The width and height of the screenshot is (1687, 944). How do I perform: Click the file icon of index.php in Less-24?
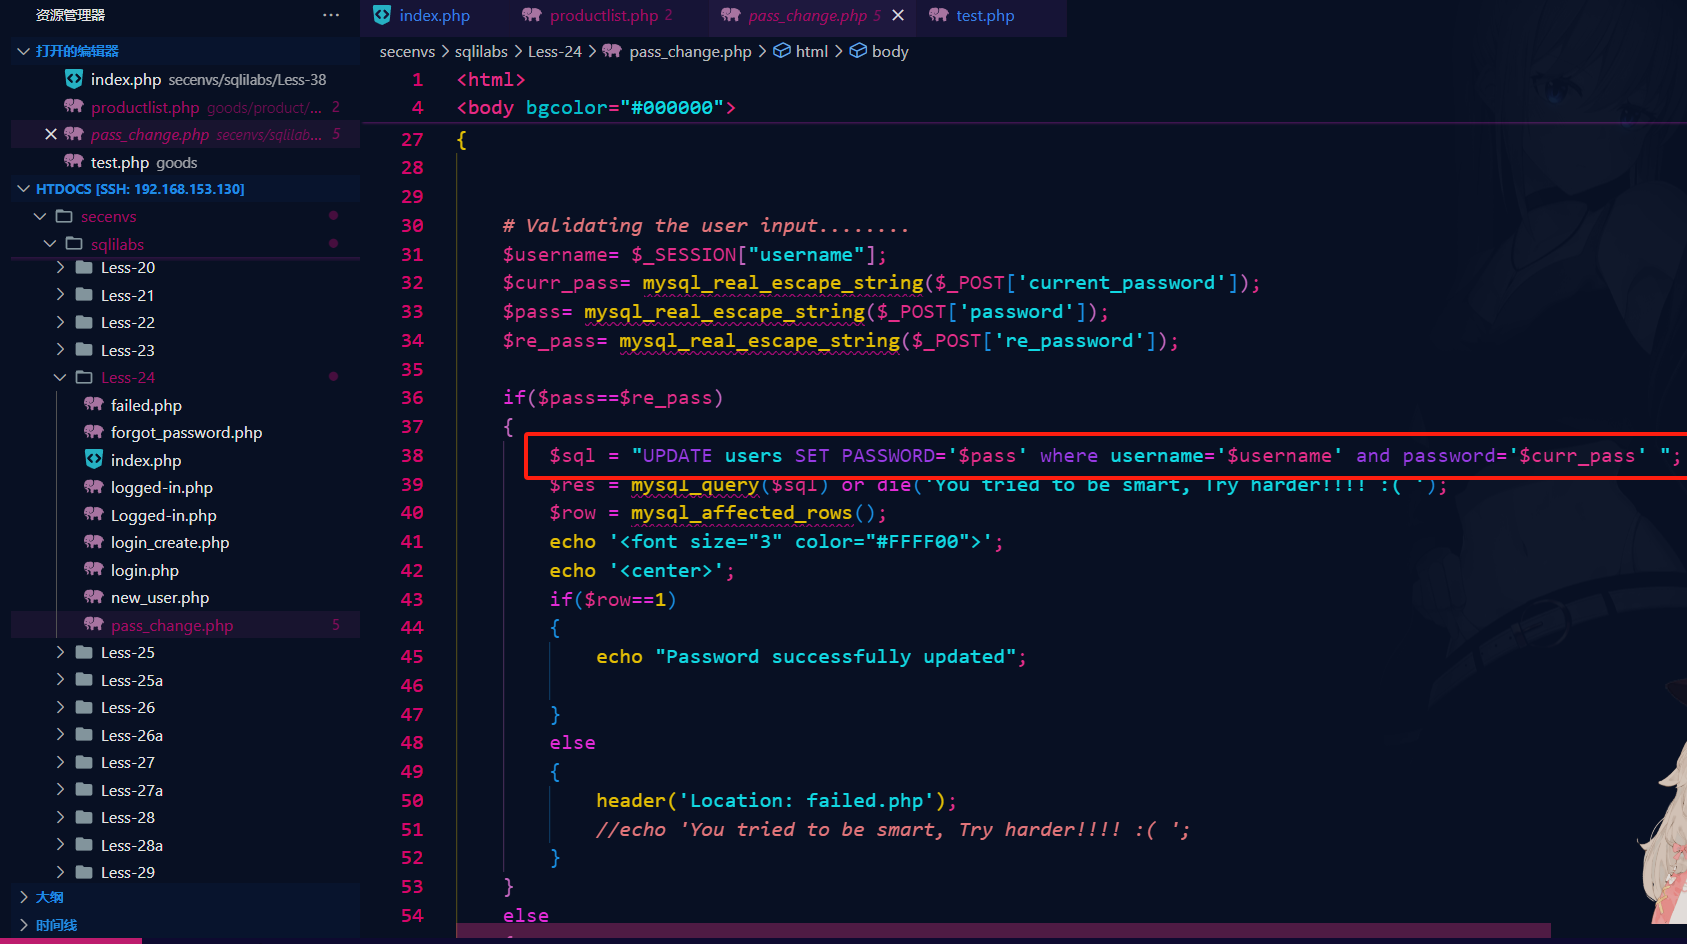tap(94, 459)
